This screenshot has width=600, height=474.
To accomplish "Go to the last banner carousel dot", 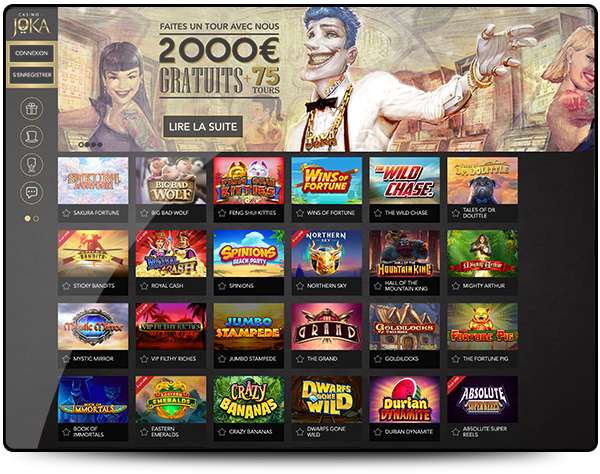I will 99,145.
